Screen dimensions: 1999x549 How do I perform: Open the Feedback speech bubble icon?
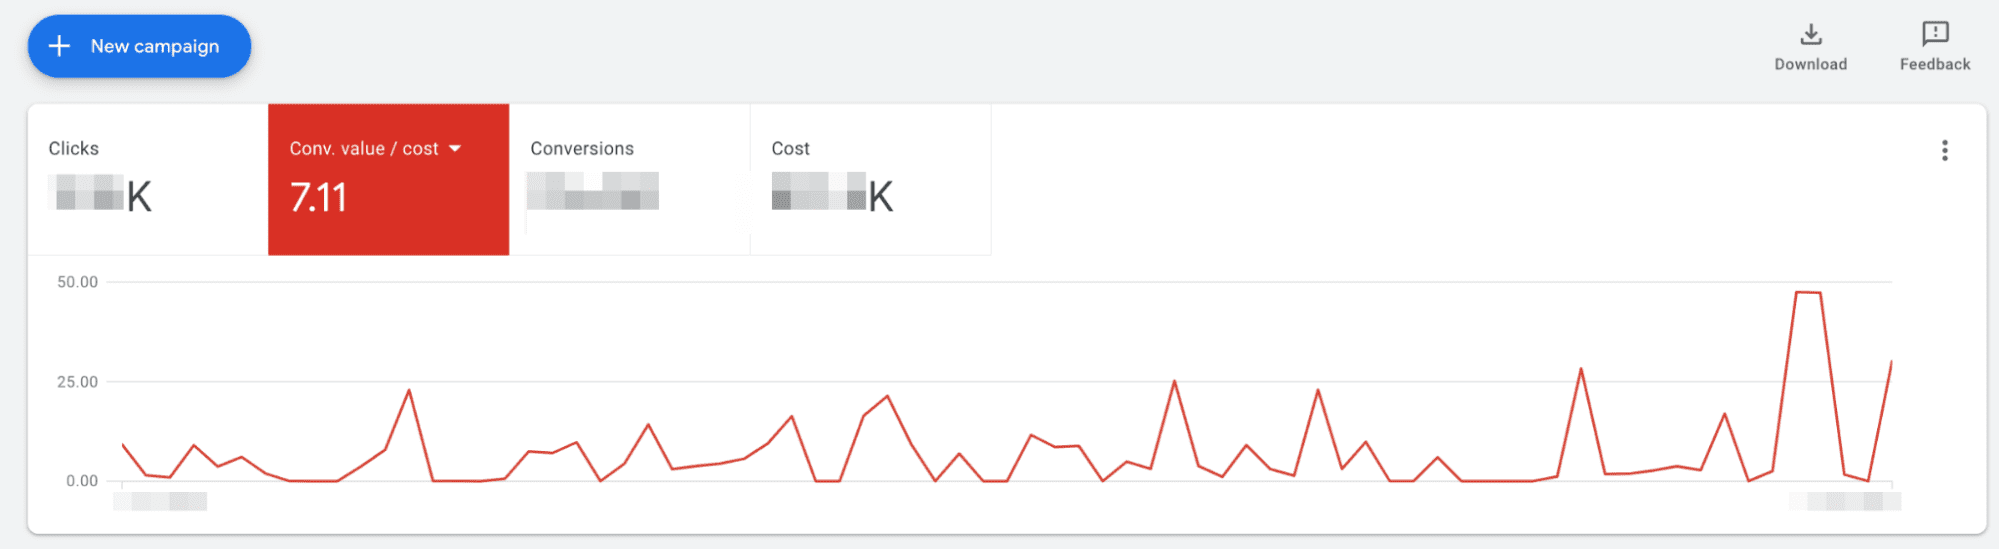click(1935, 34)
